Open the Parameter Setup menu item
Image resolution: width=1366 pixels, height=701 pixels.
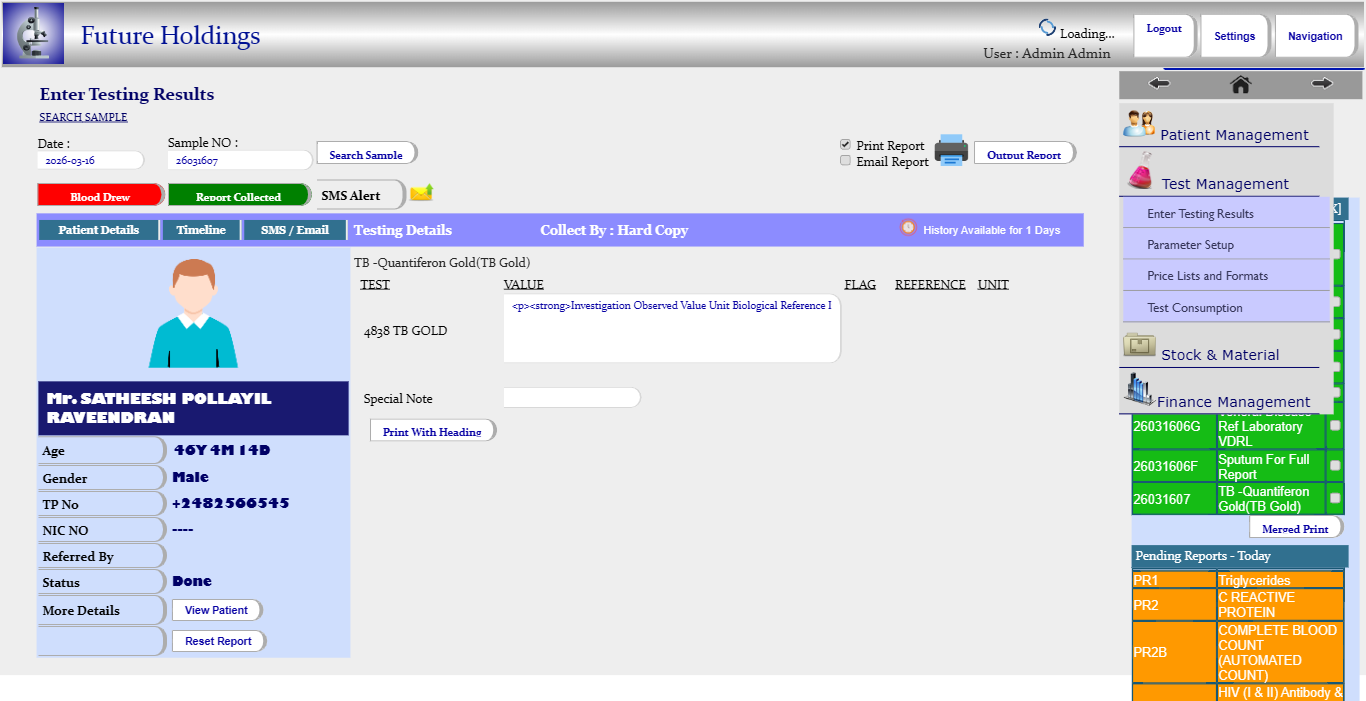click(1190, 245)
